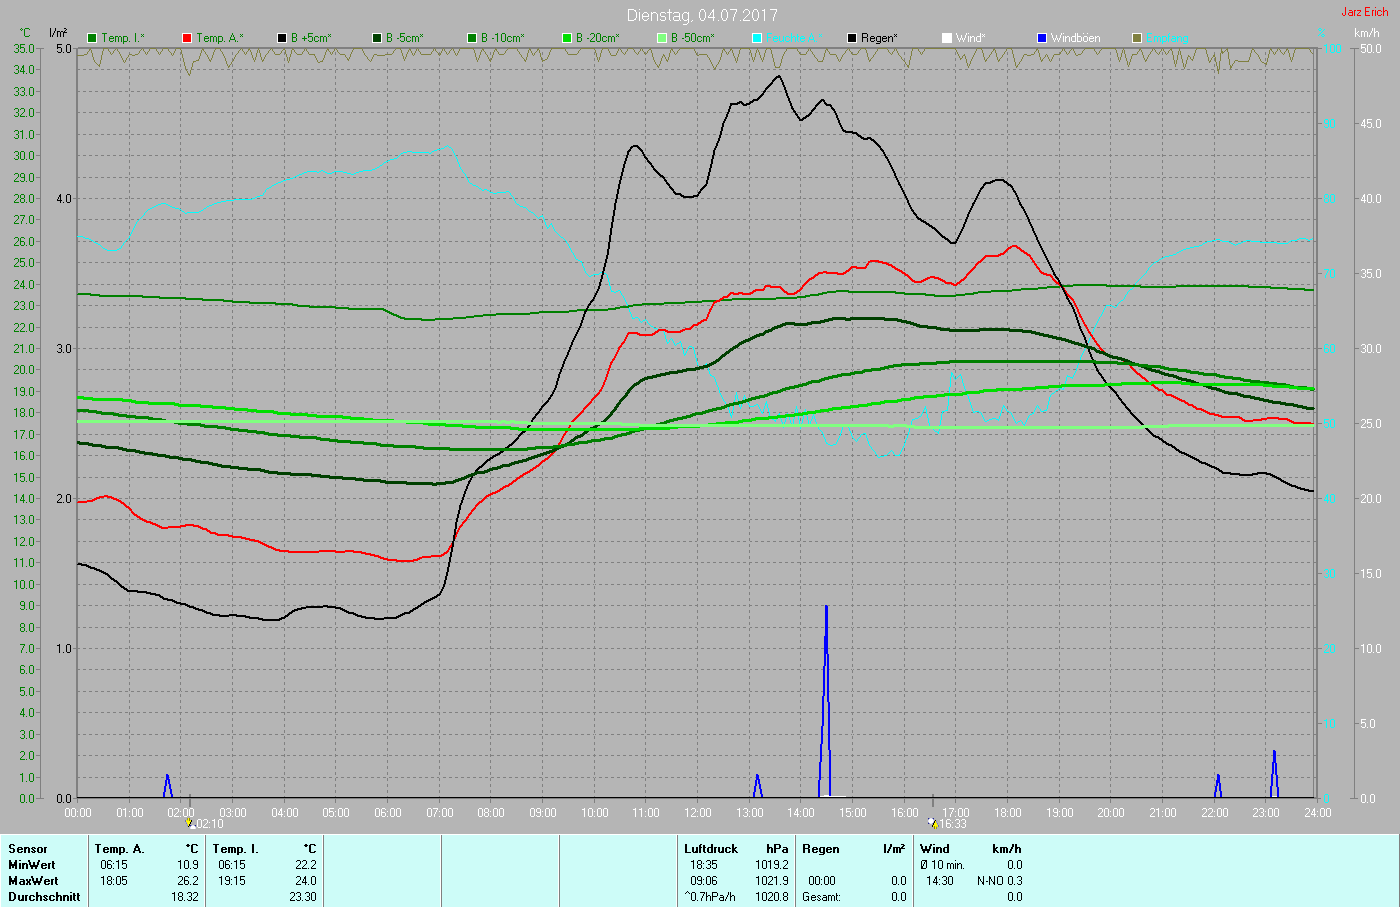Click the date title Dienstag, 04.07.2017
Viewport: 1400px width, 907px height.
pyautogui.click(x=701, y=15)
